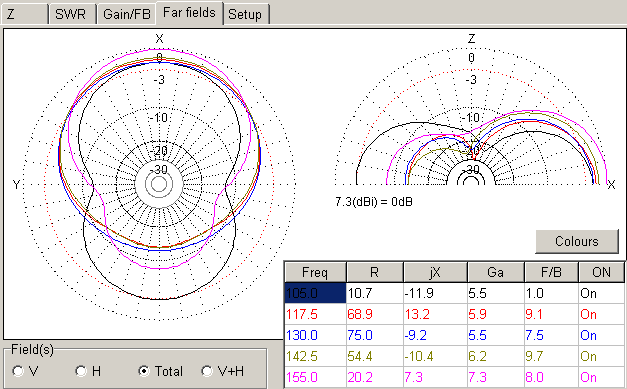Click the R value 68.9

[x=375, y=314]
